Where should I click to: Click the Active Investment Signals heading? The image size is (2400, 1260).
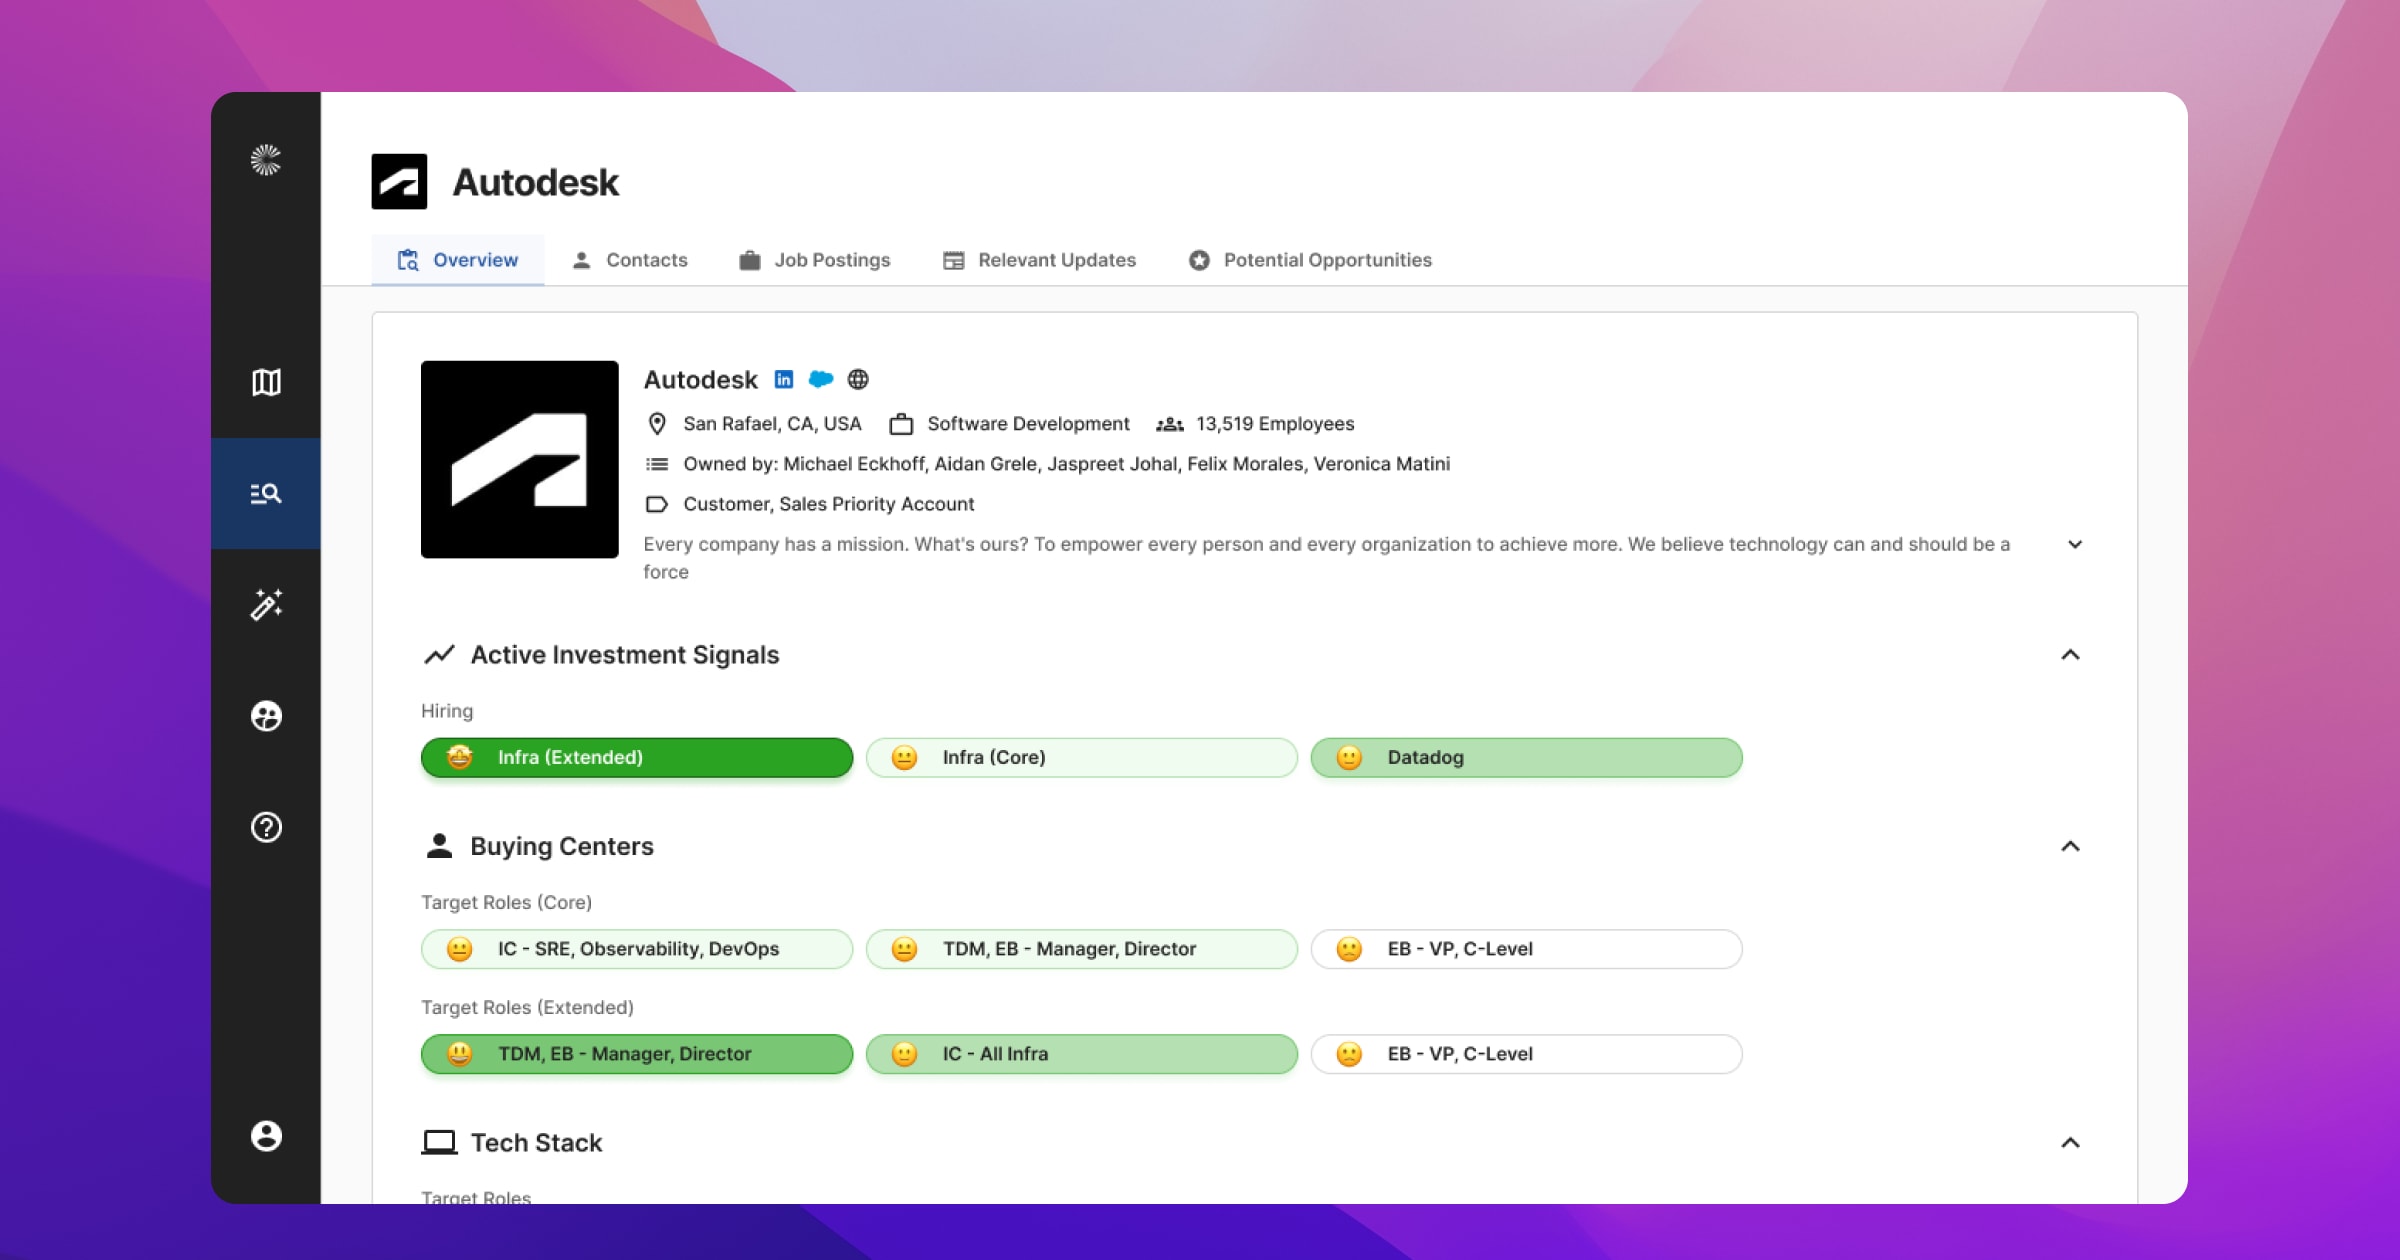625,655
